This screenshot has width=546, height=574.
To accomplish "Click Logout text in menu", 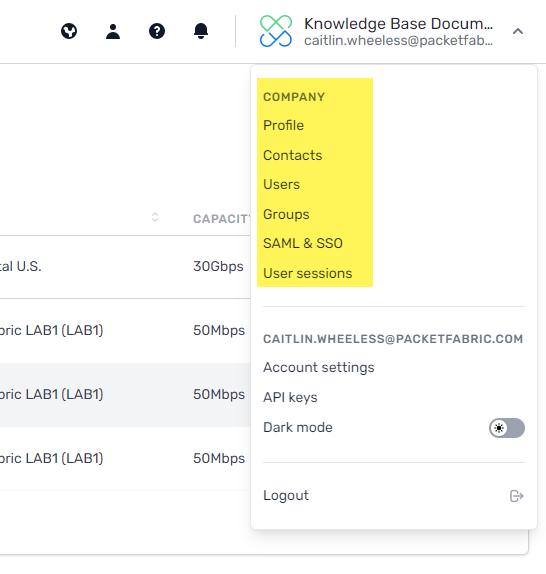I will 286,496.
